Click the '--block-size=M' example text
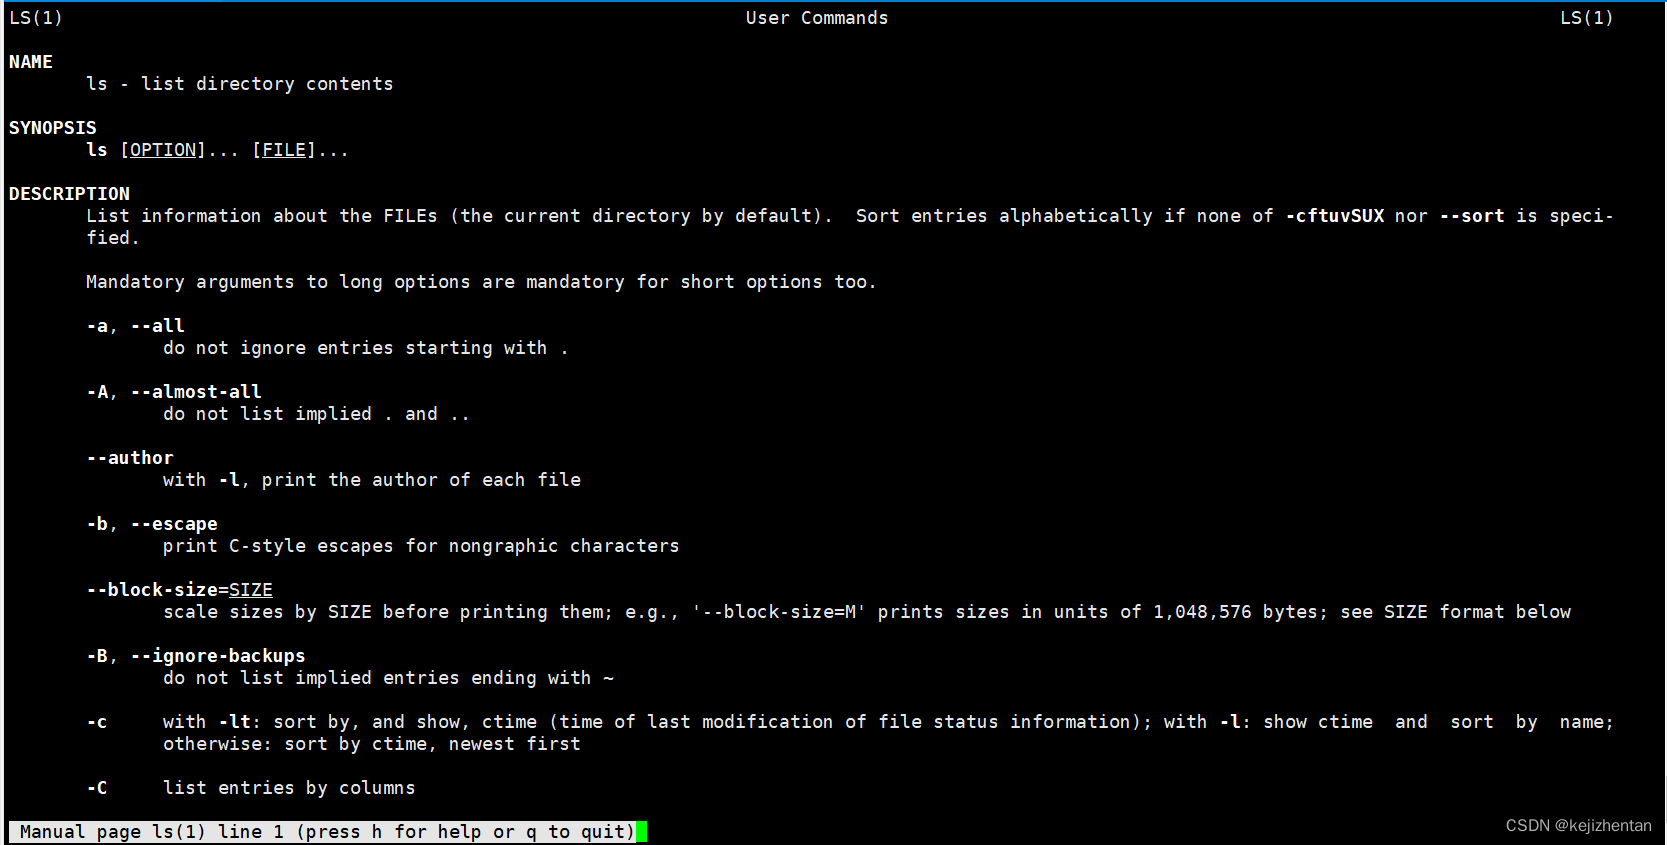The image size is (1667, 845). (x=779, y=612)
